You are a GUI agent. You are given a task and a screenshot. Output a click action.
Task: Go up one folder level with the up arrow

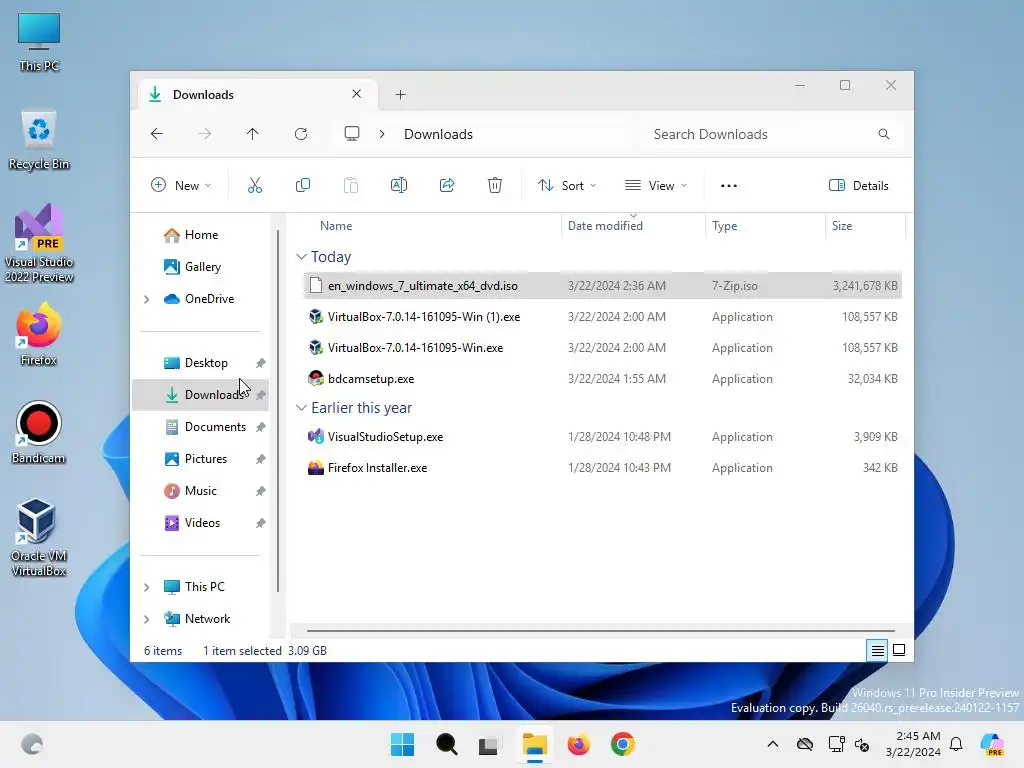click(x=253, y=134)
